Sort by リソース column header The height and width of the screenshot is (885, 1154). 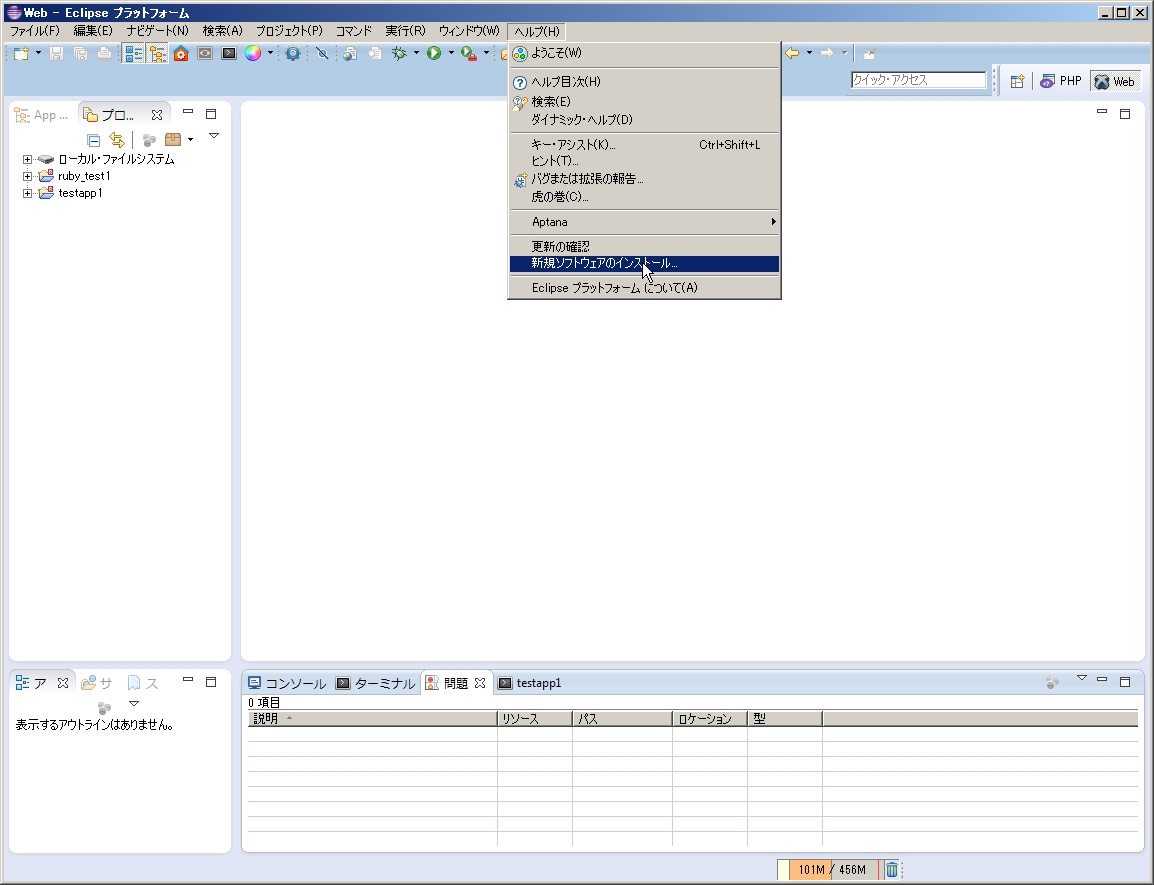coord(535,719)
